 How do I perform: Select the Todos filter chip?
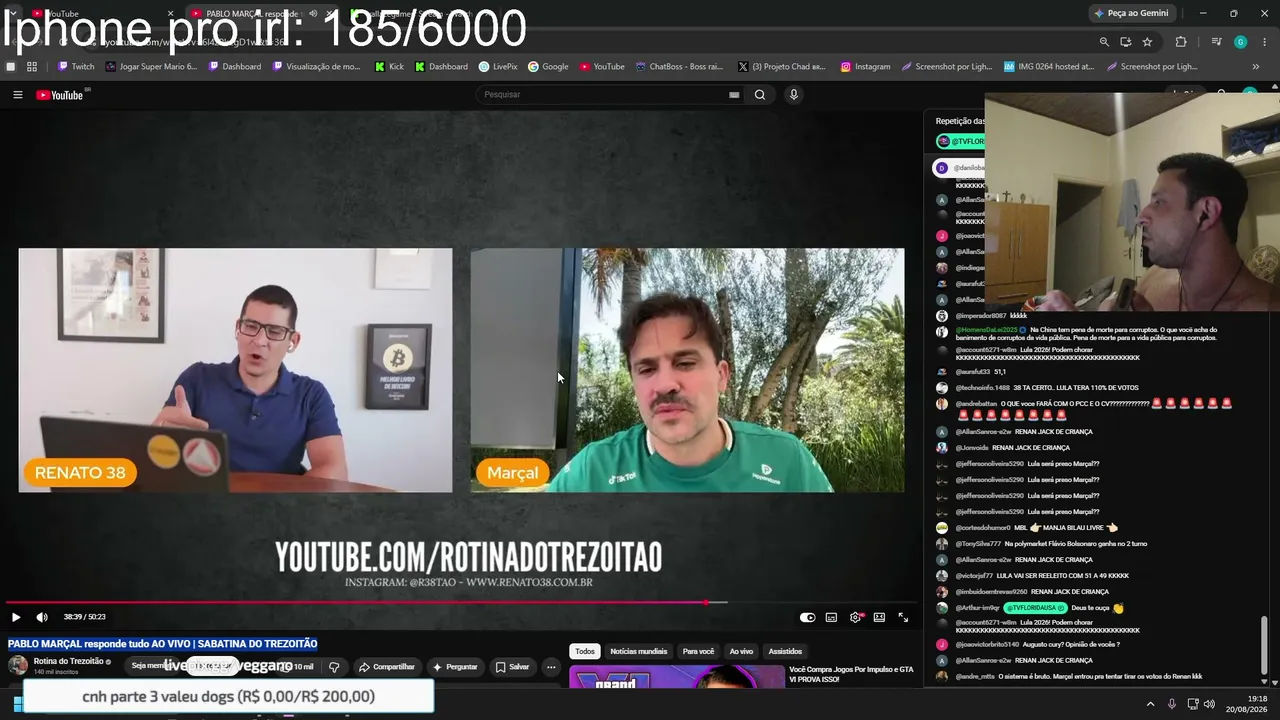pos(585,651)
